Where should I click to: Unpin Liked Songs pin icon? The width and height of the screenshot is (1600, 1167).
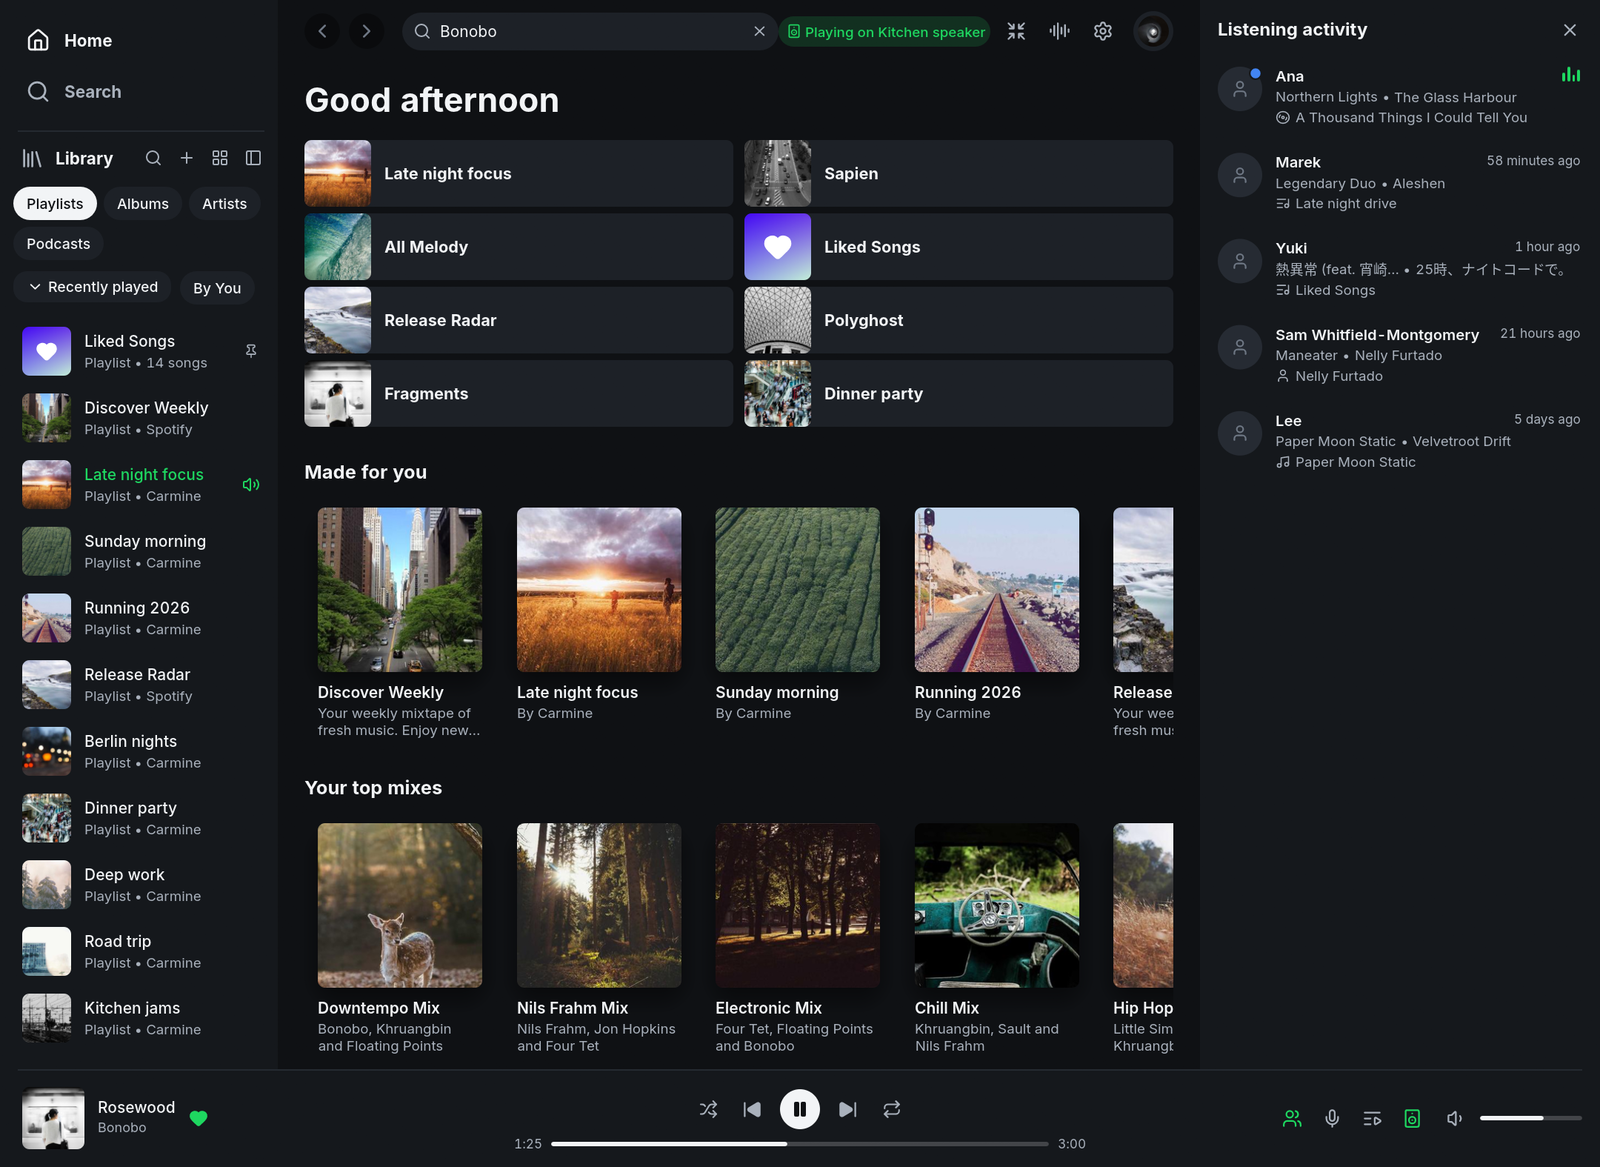coord(251,350)
